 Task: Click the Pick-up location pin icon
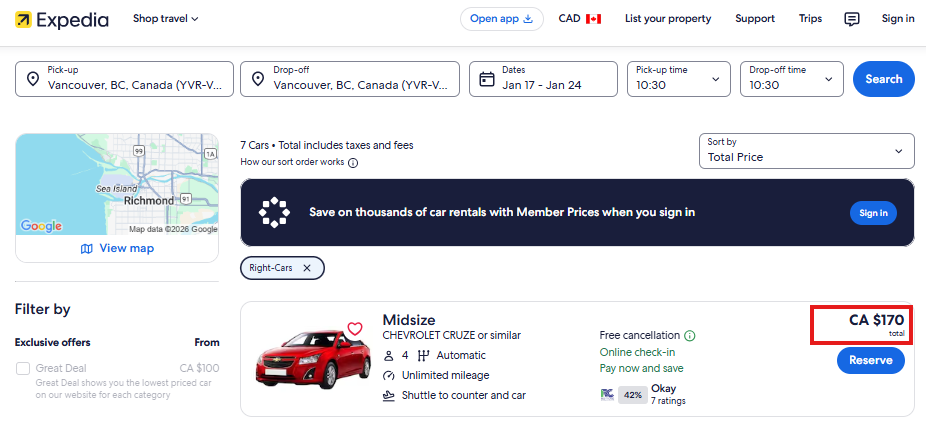(32, 79)
